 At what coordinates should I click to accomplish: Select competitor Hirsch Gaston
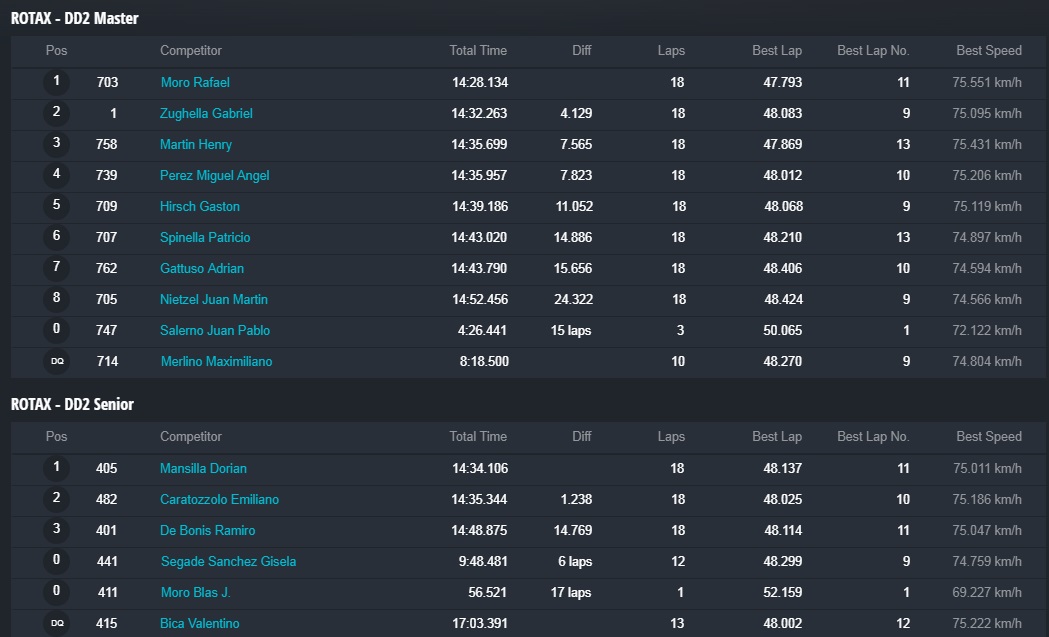point(200,206)
